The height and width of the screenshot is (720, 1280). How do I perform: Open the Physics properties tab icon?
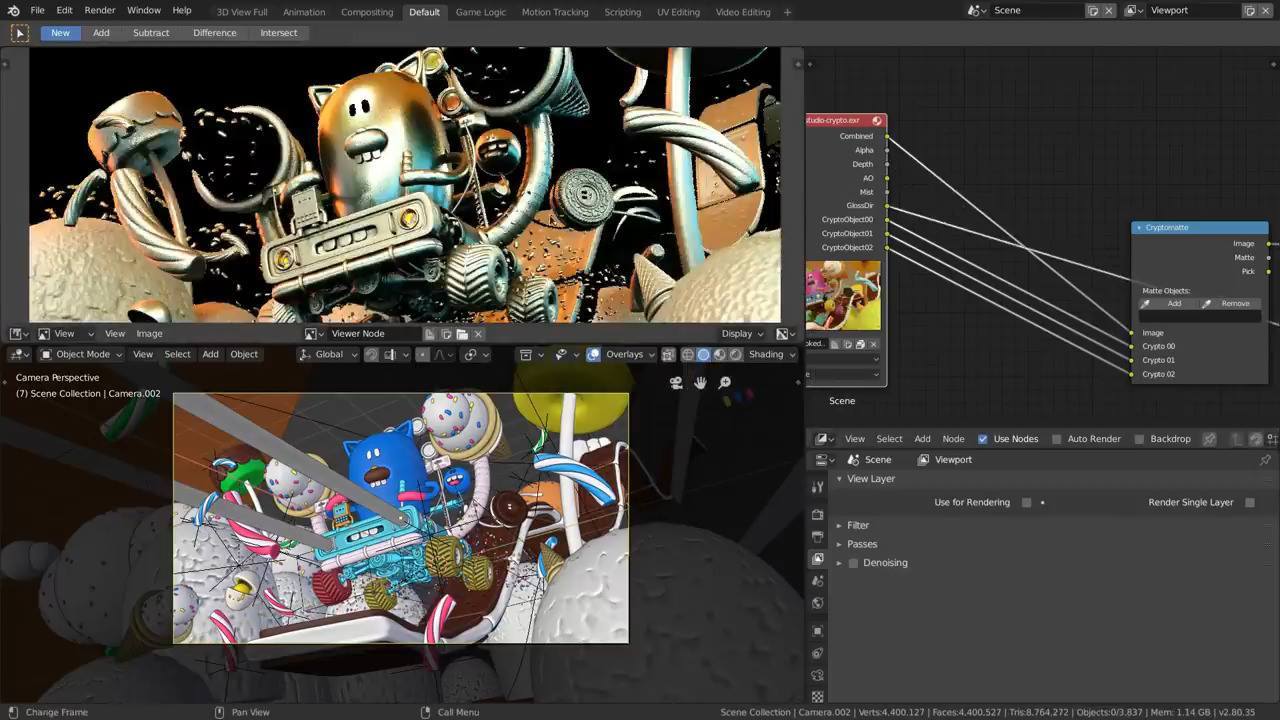click(x=817, y=653)
